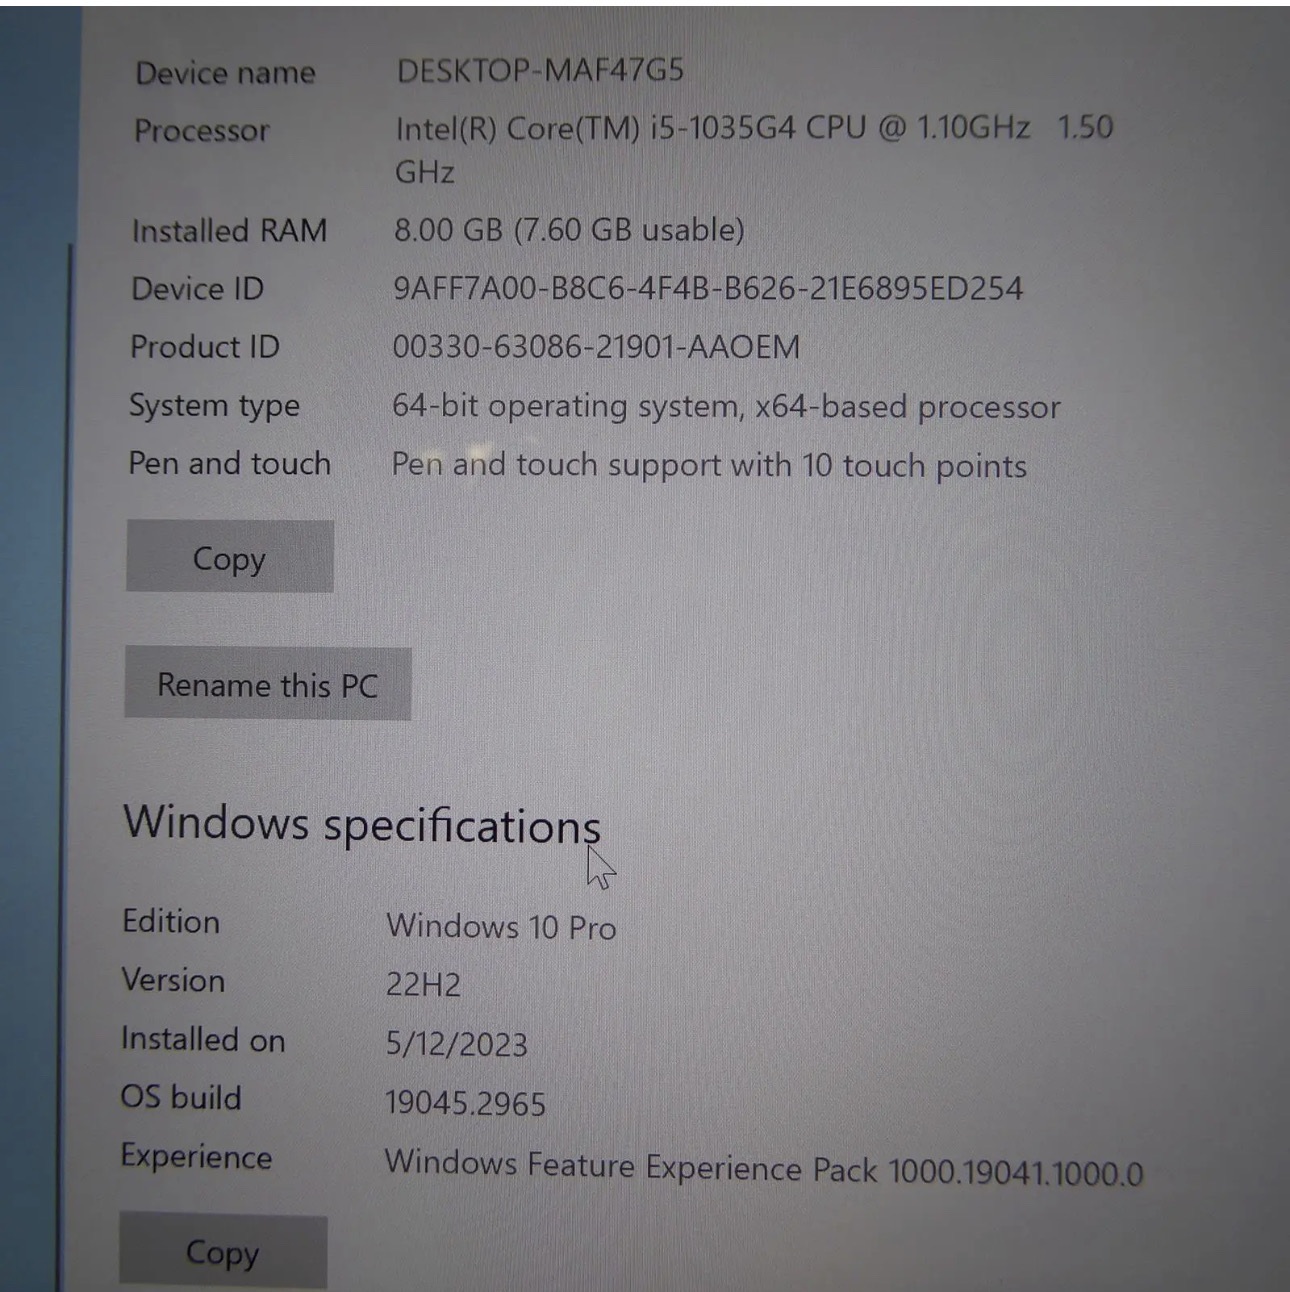Screen dimensions: 1290x1292
Task: Select the Installed RAM value
Action: [570, 229]
